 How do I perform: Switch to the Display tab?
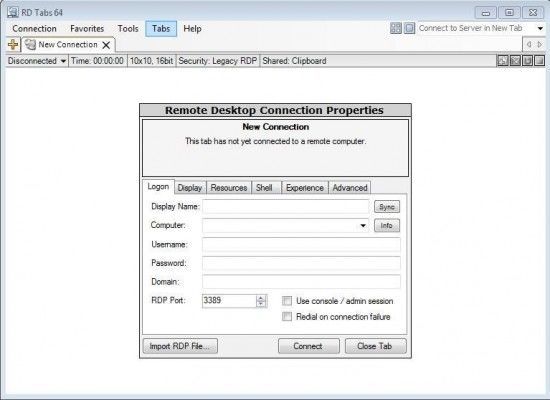tap(190, 188)
